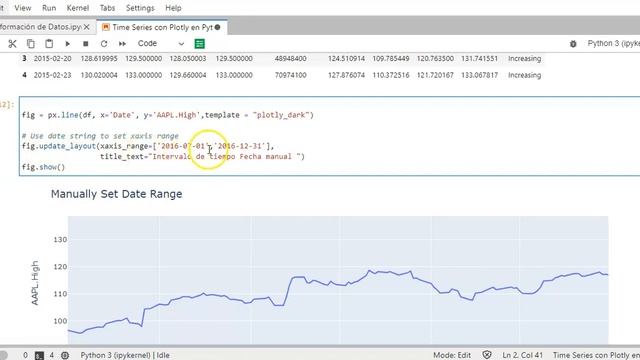Screen dimensions: 640x360
Task: Paste cell from clipboard
Action: 49,44
